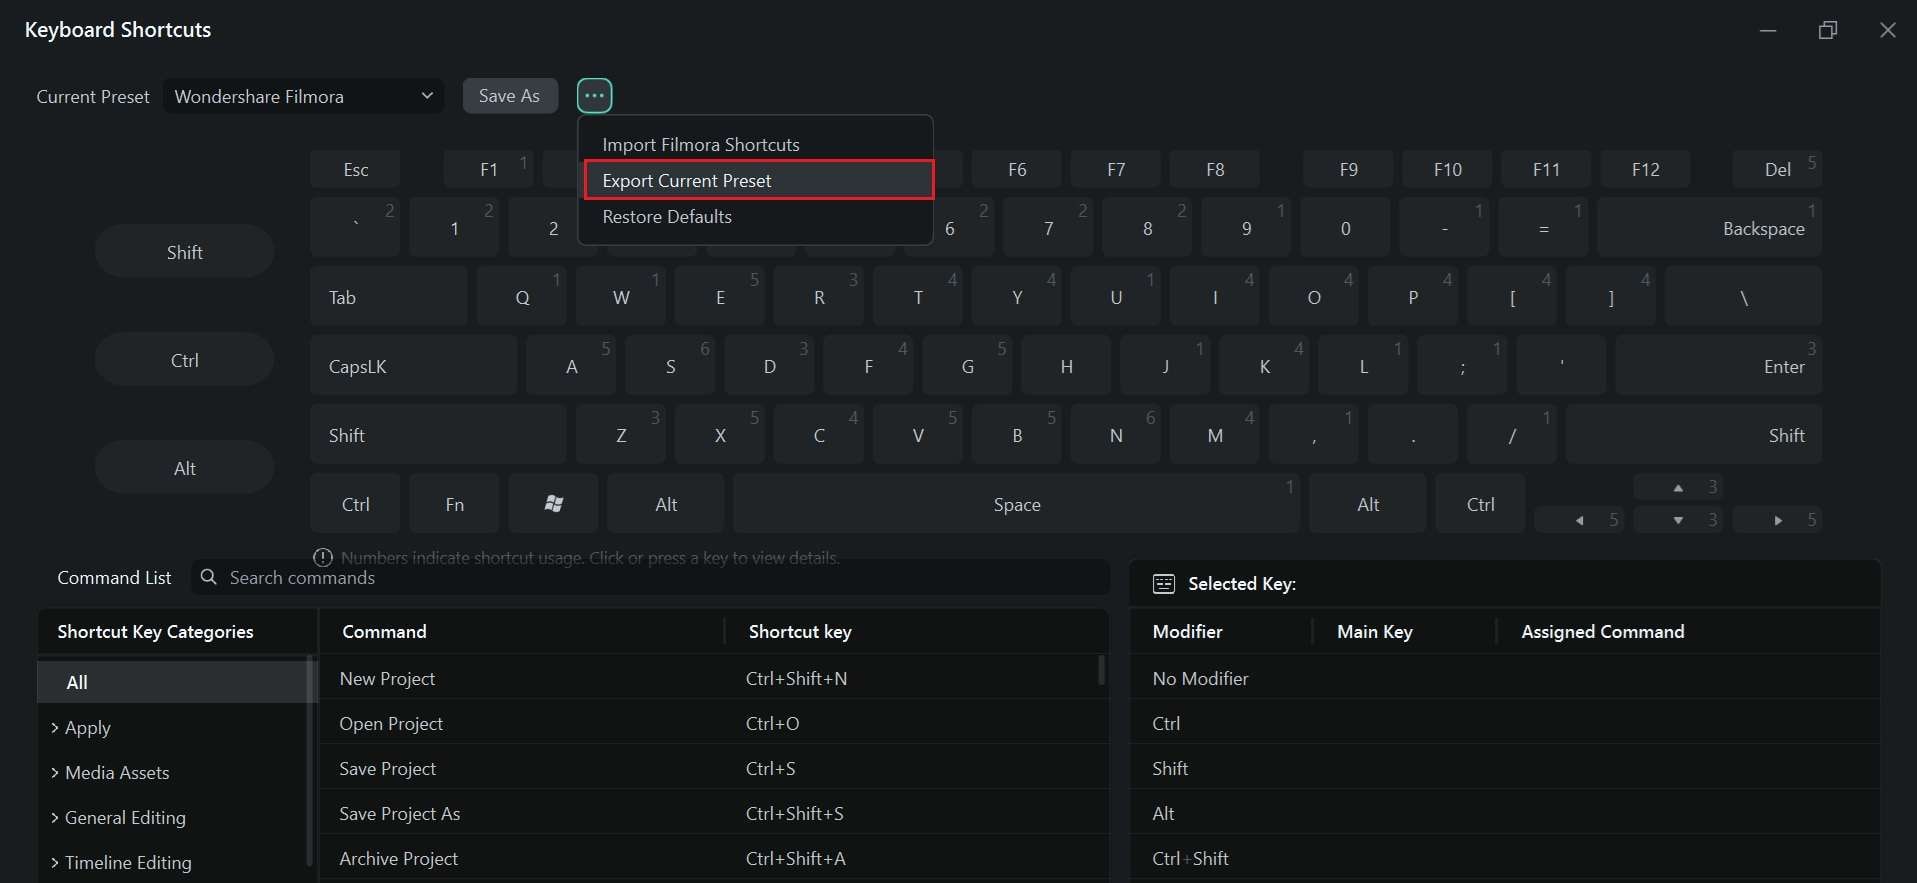This screenshot has width=1917, height=883.
Task: Click the command list scrollbar
Action: click(x=1102, y=670)
